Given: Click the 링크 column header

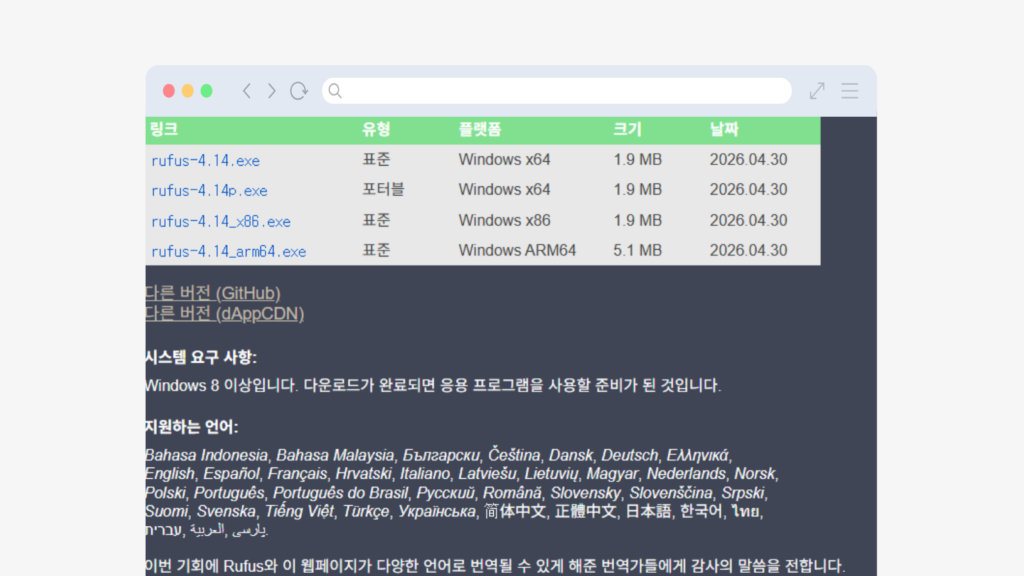Looking at the screenshot, I should 163,129.
